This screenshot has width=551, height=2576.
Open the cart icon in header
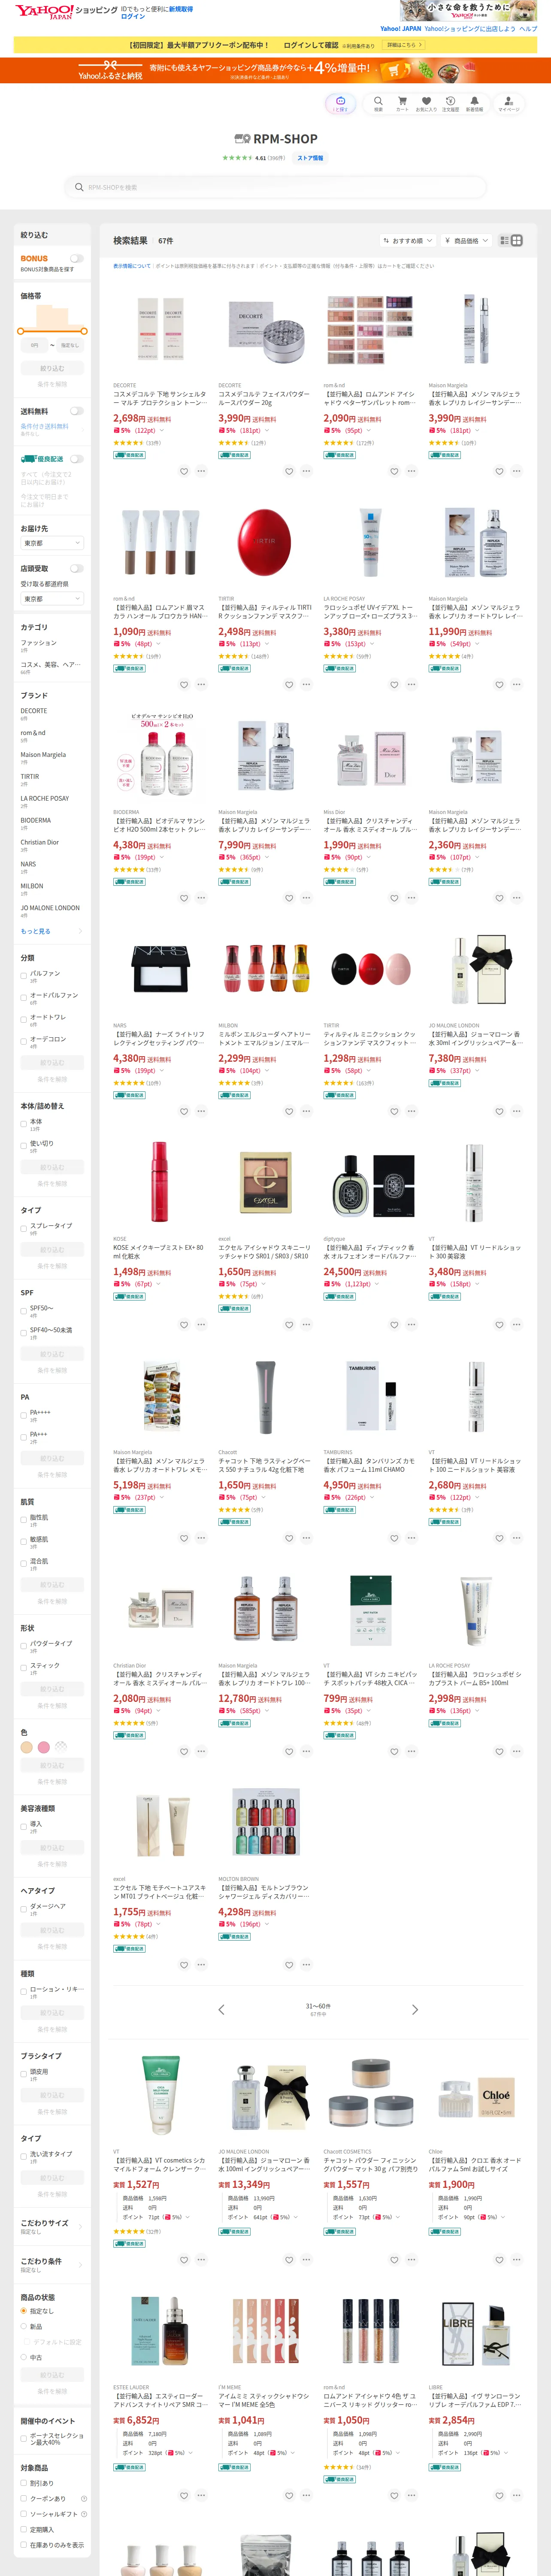(402, 103)
